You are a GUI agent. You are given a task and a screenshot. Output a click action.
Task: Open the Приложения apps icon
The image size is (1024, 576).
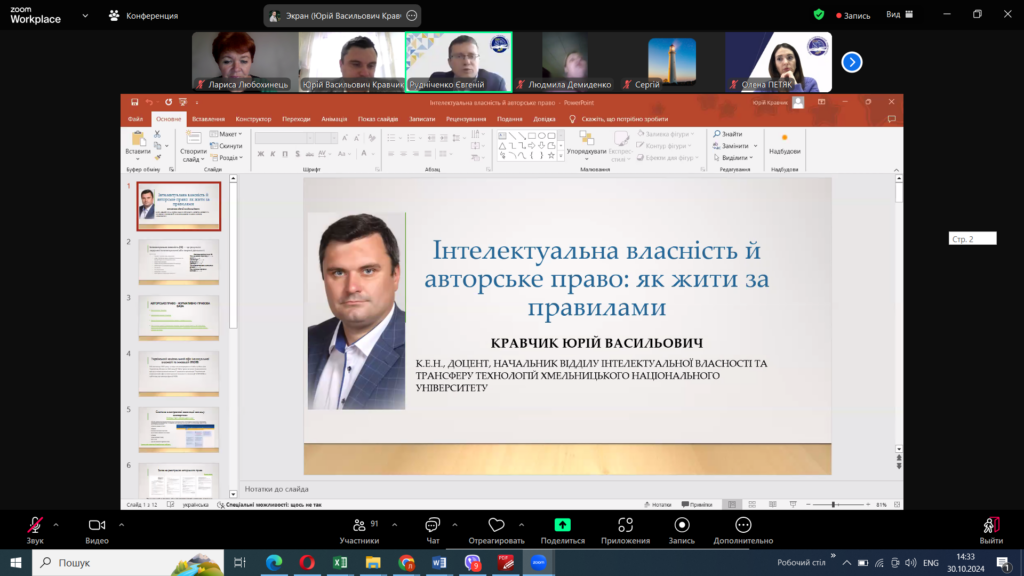click(626, 525)
